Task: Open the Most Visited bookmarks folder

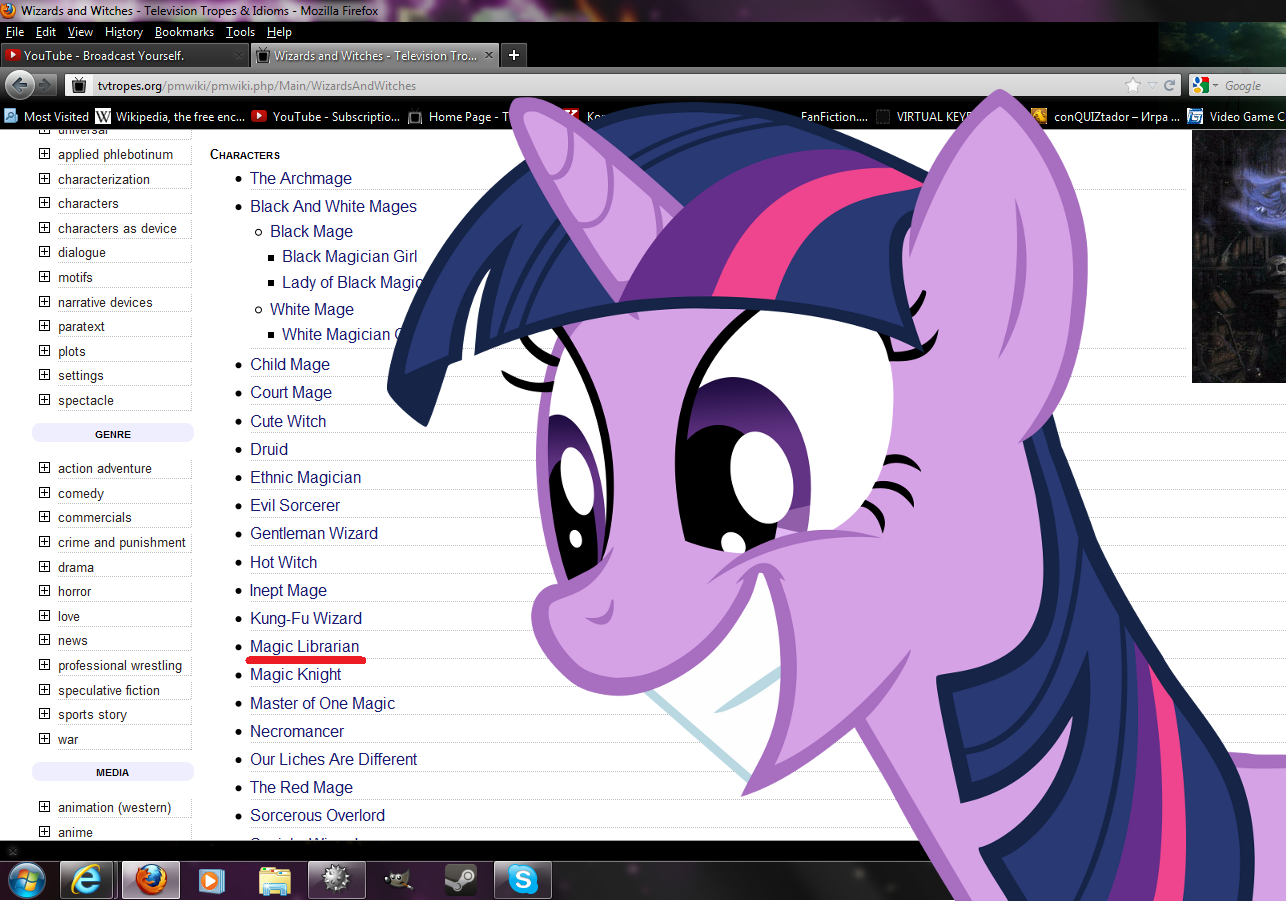Action: pyautogui.click(x=47, y=116)
